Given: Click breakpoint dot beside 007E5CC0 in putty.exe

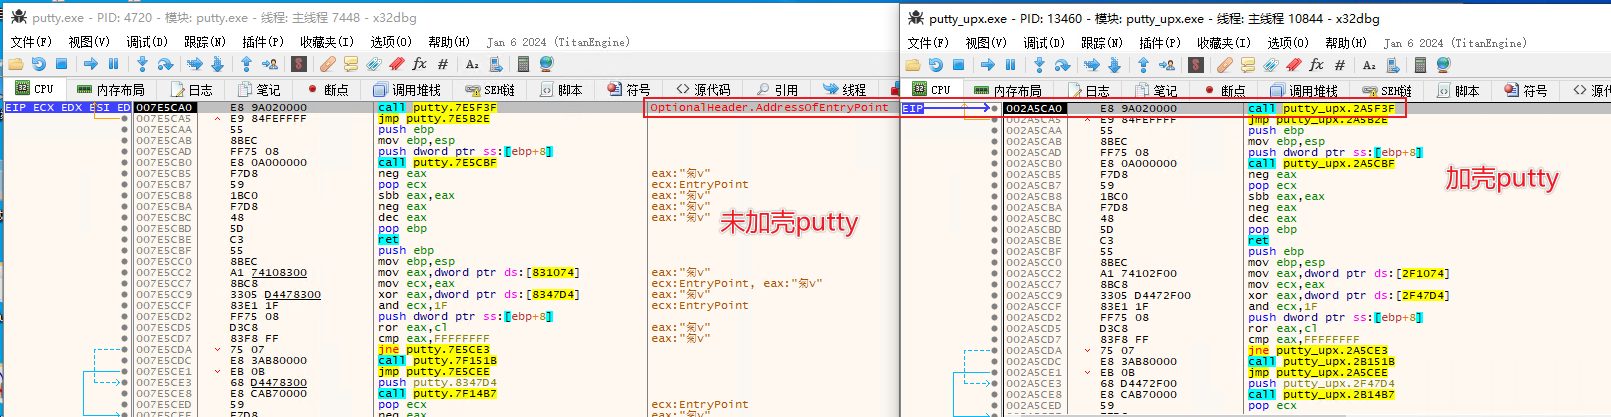Looking at the screenshot, I should [124, 261].
